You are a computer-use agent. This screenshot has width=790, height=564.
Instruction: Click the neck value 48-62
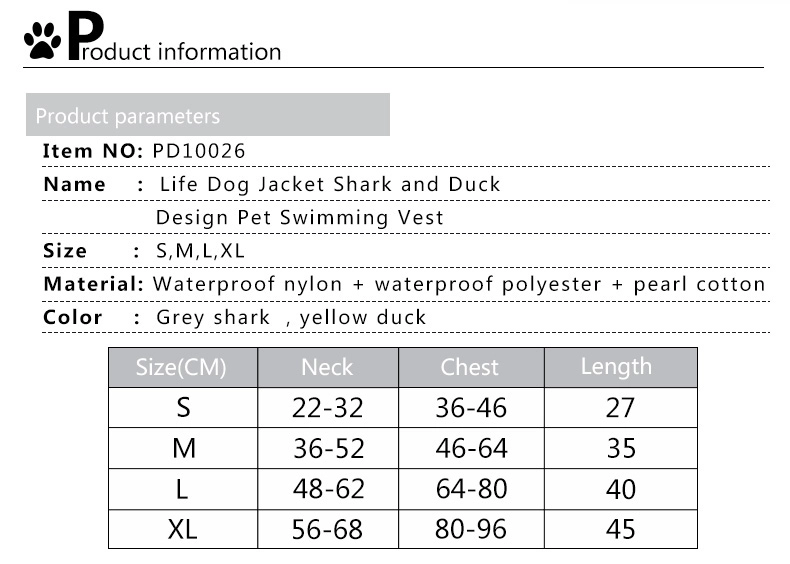pos(328,489)
